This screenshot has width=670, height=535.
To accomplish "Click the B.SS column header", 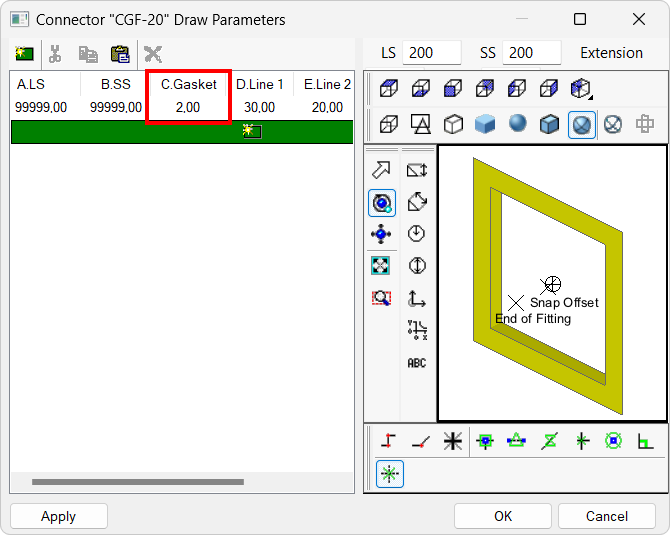I will [115, 84].
